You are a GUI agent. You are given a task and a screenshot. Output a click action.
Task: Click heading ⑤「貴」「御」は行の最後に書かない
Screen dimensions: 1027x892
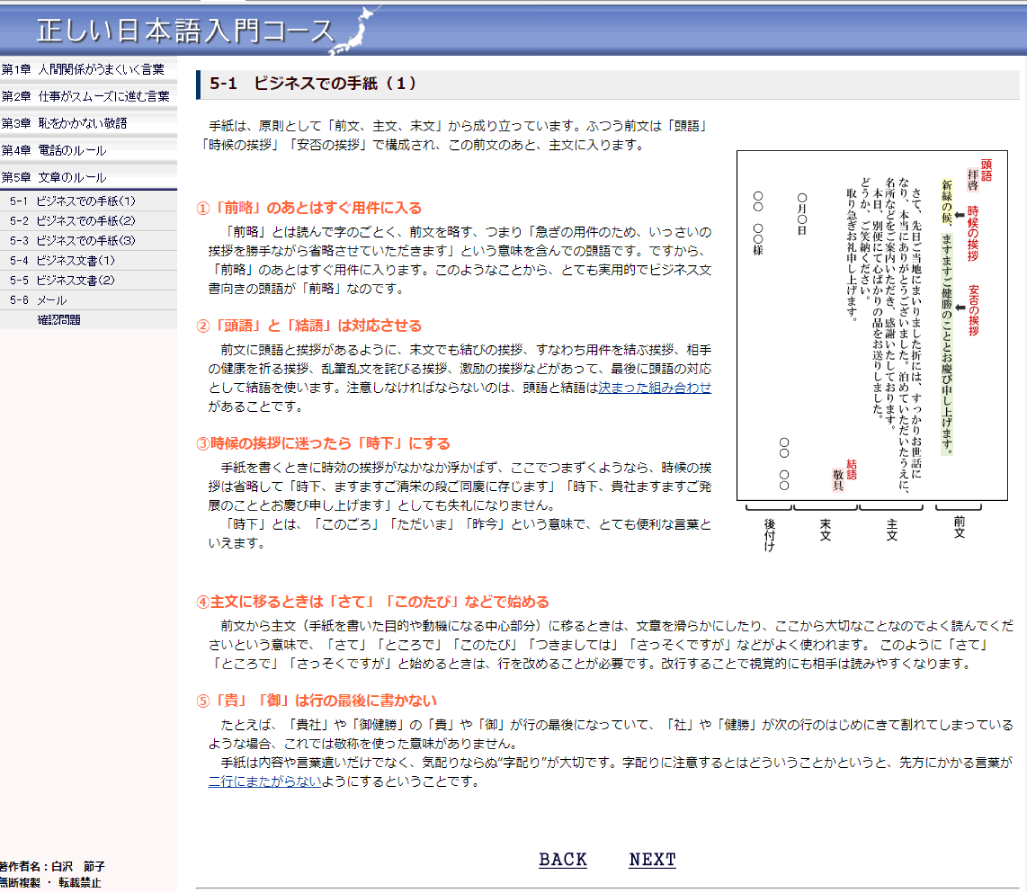pos(316,700)
